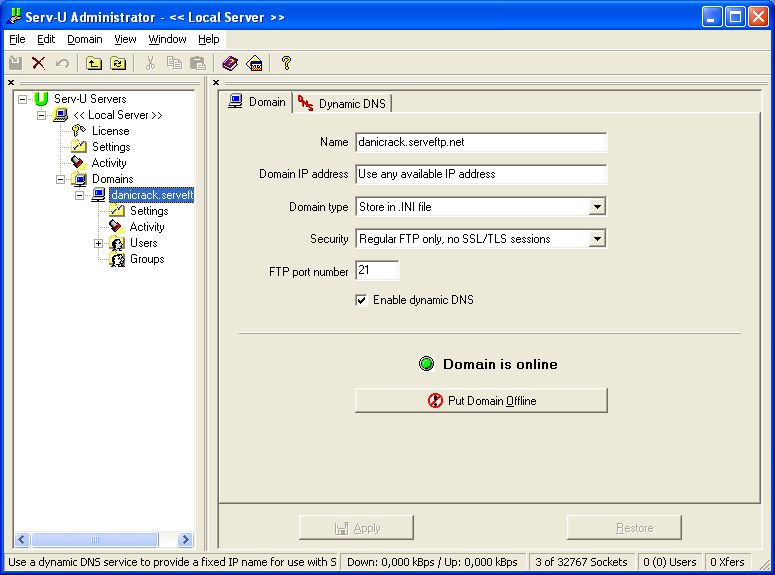Click the paste clipboard toolbar icon
The image size is (775, 575).
point(198,63)
